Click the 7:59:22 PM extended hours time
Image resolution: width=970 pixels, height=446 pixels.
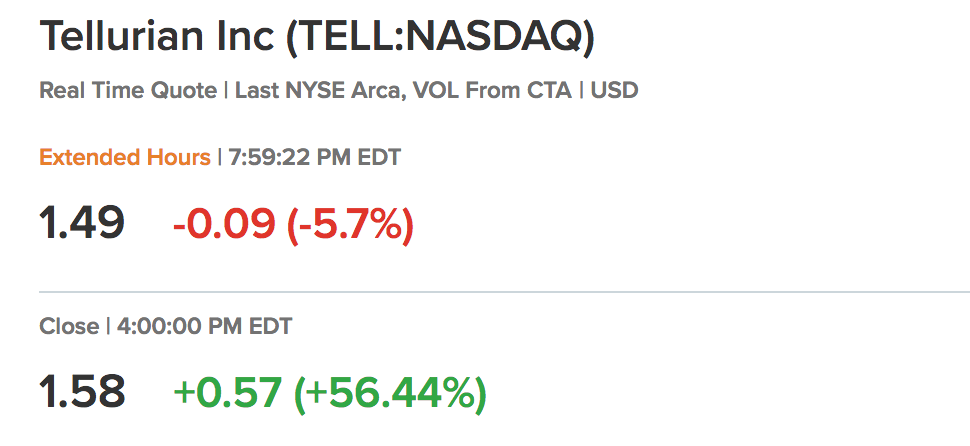coord(293,157)
